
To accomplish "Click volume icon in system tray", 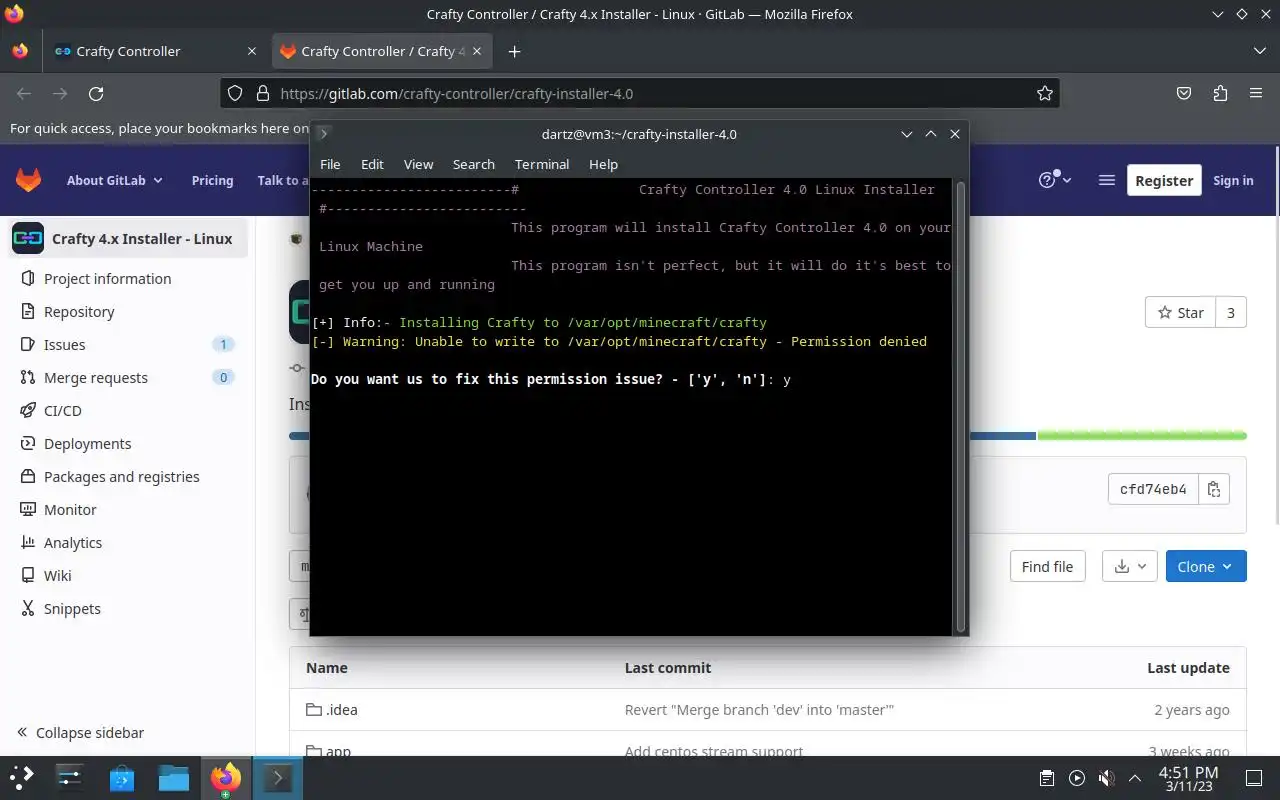I will pos(1106,778).
